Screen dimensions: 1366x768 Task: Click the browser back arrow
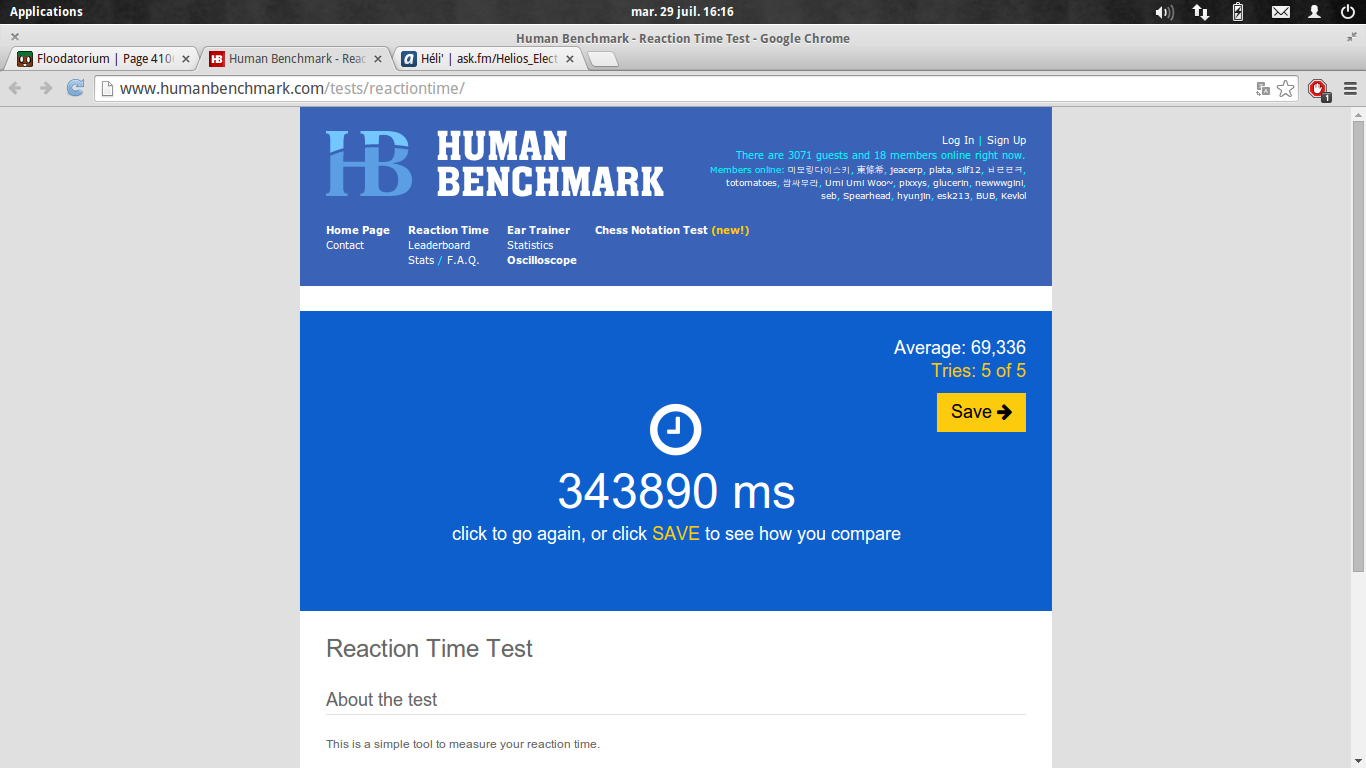[16, 88]
